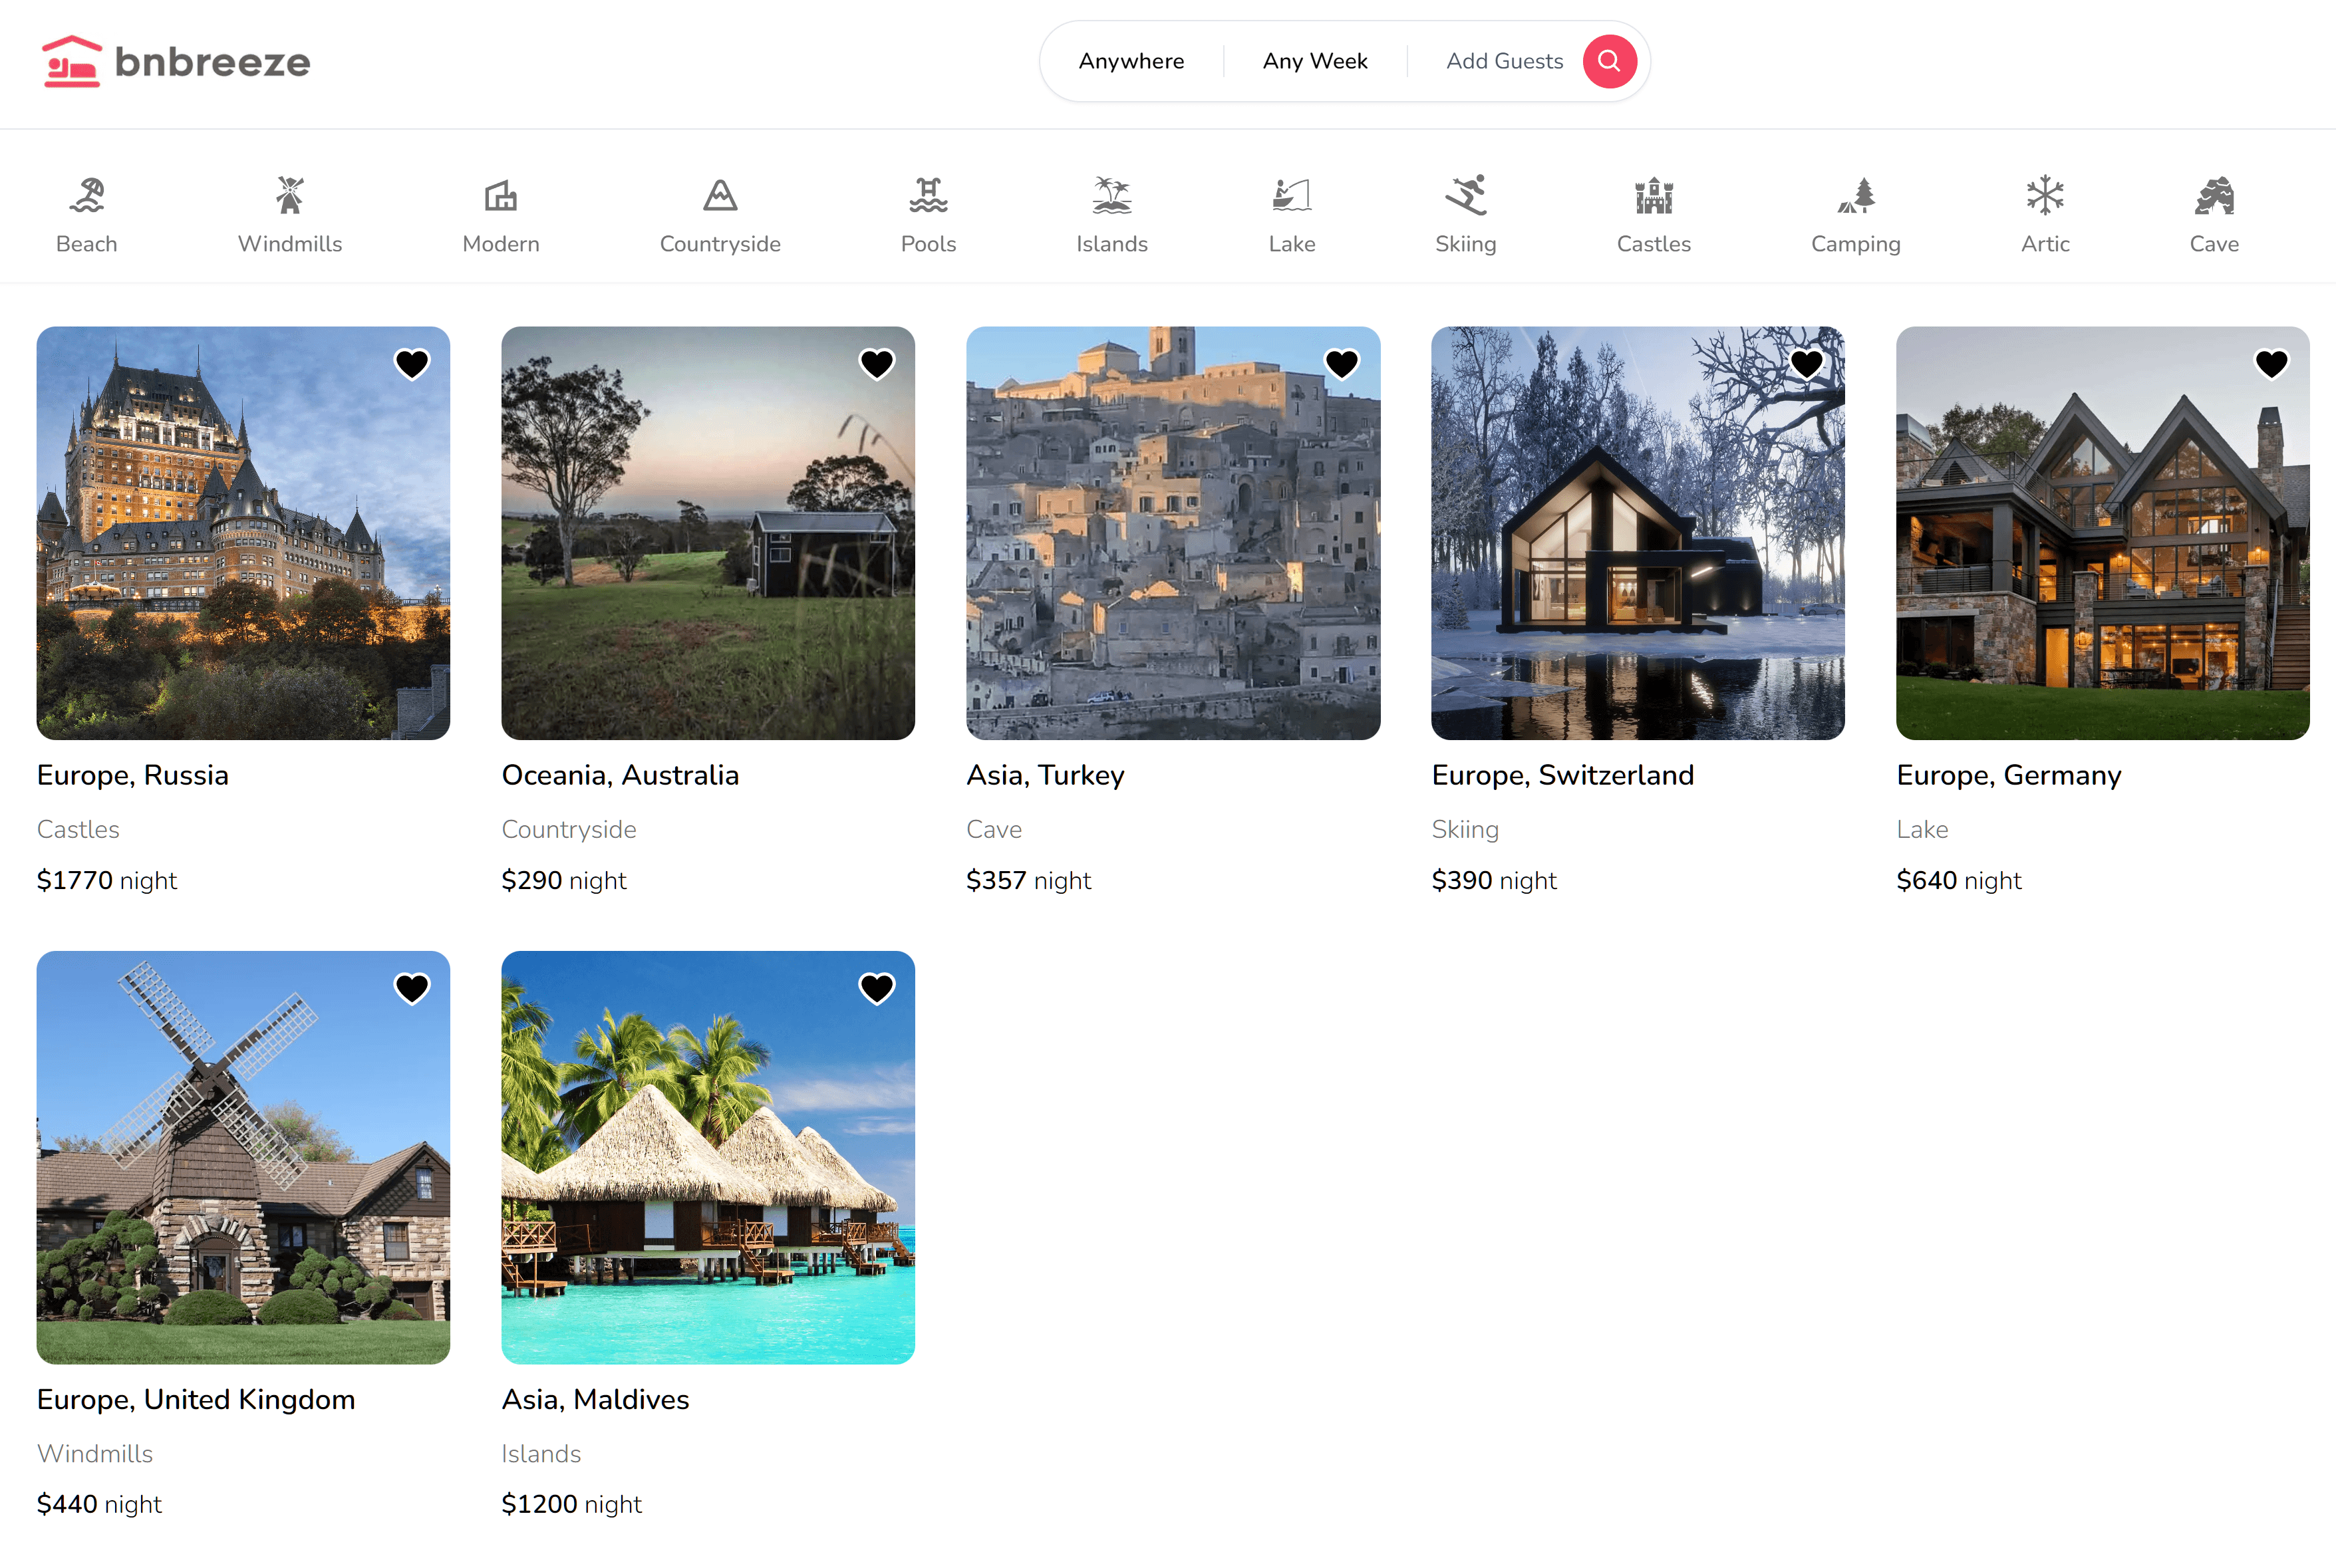The height and width of the screenshot is (1568, 2336).
Task: Select the Camping category icon
Action: 1856,195
